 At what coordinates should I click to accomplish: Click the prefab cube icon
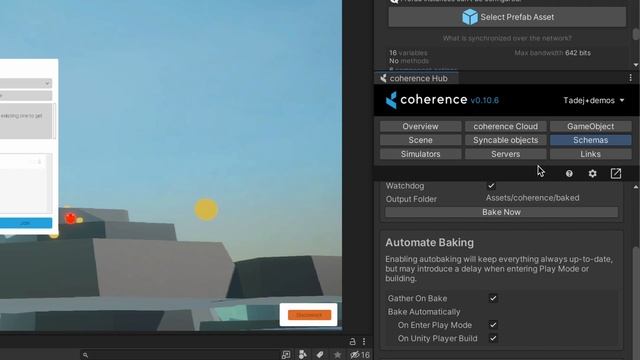tap(469, 17)
